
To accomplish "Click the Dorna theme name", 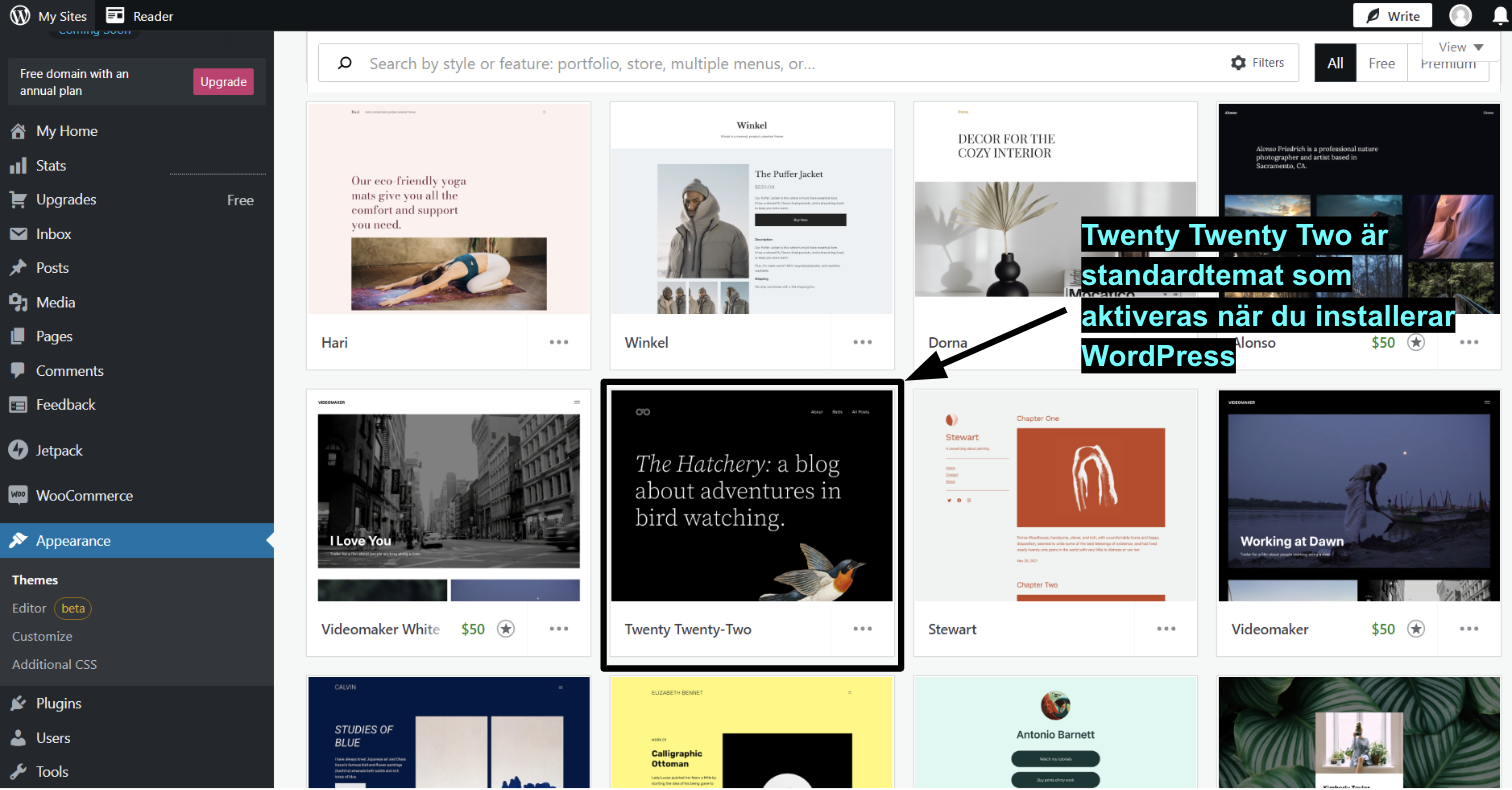I will coord(947,342).
